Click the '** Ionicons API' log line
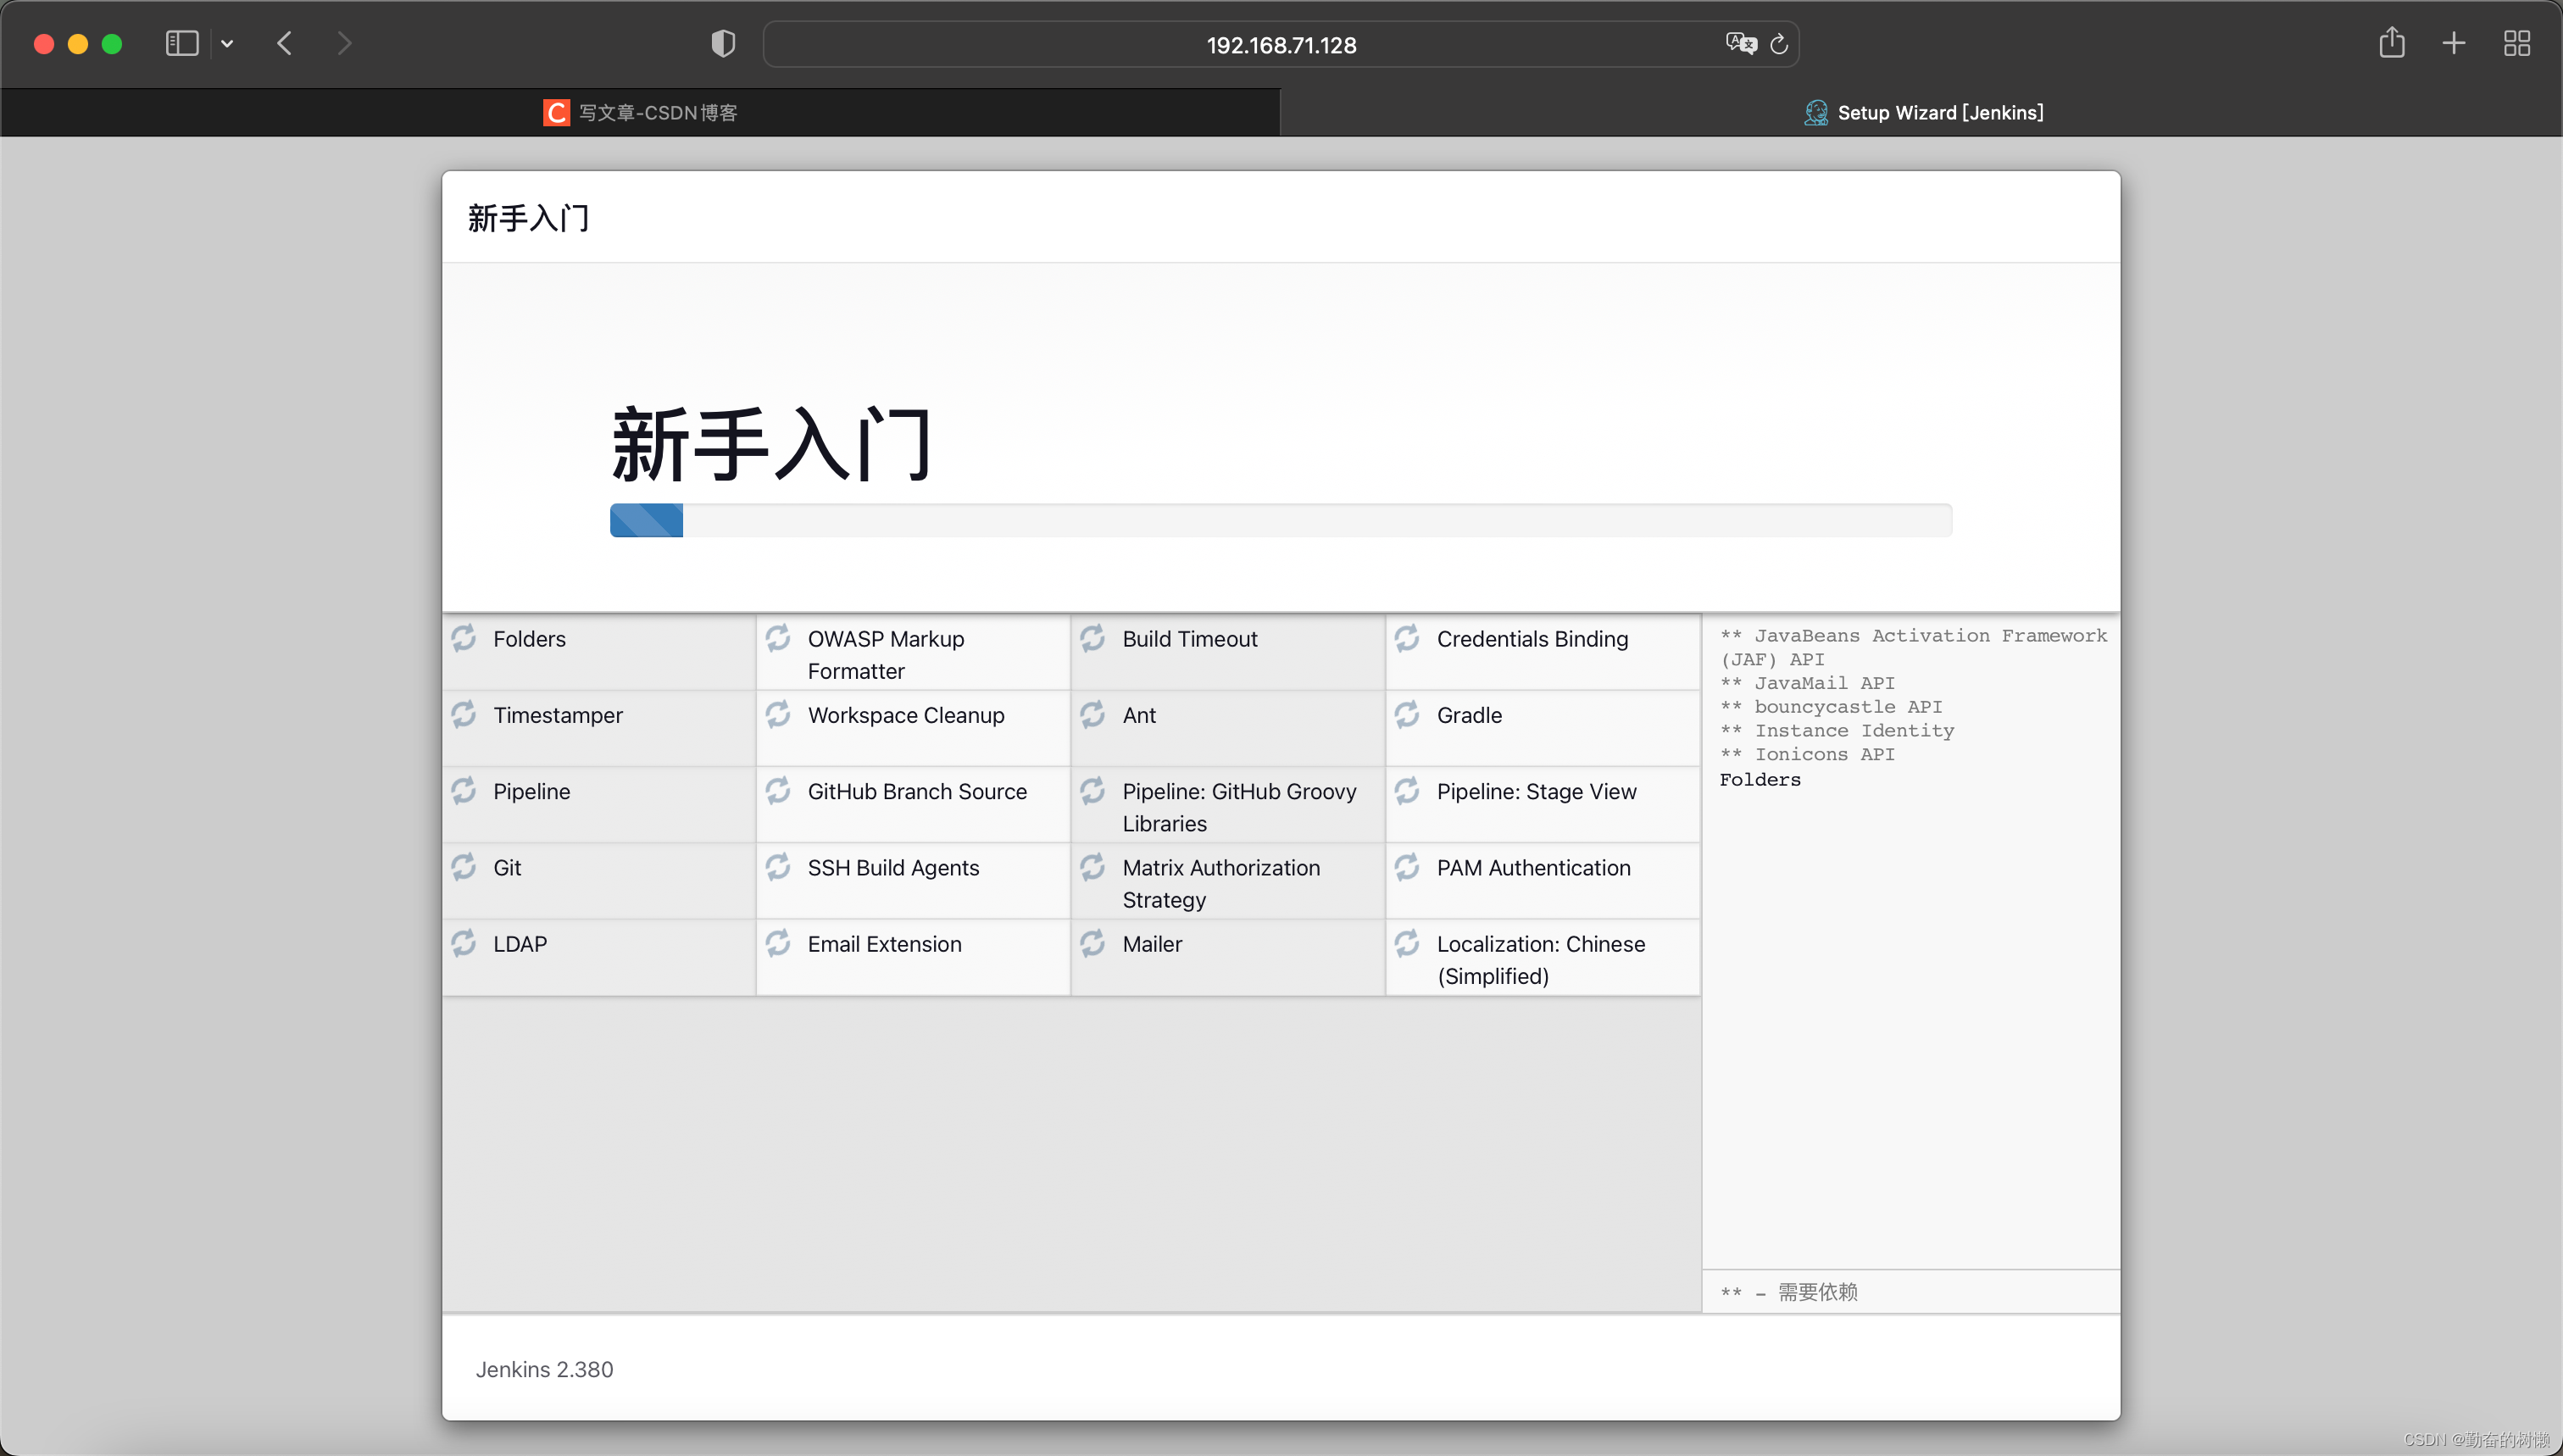Viewport: 2563px width, 1456px height. [1807, 755]
